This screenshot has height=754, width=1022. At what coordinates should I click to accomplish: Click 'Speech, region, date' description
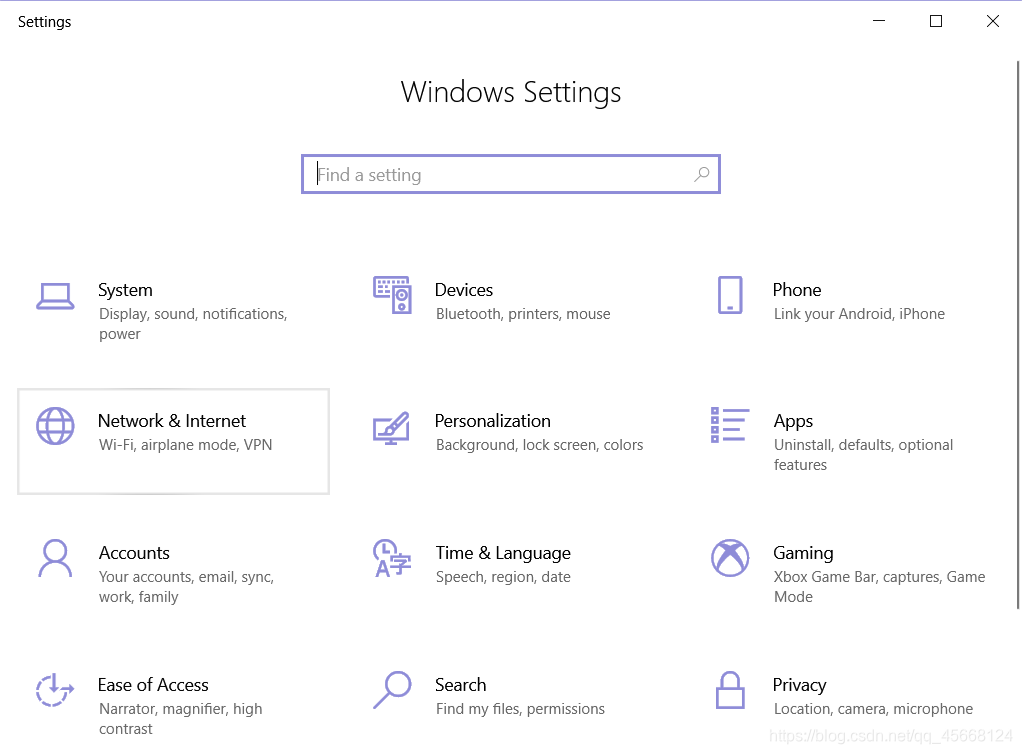click(503, 577)
